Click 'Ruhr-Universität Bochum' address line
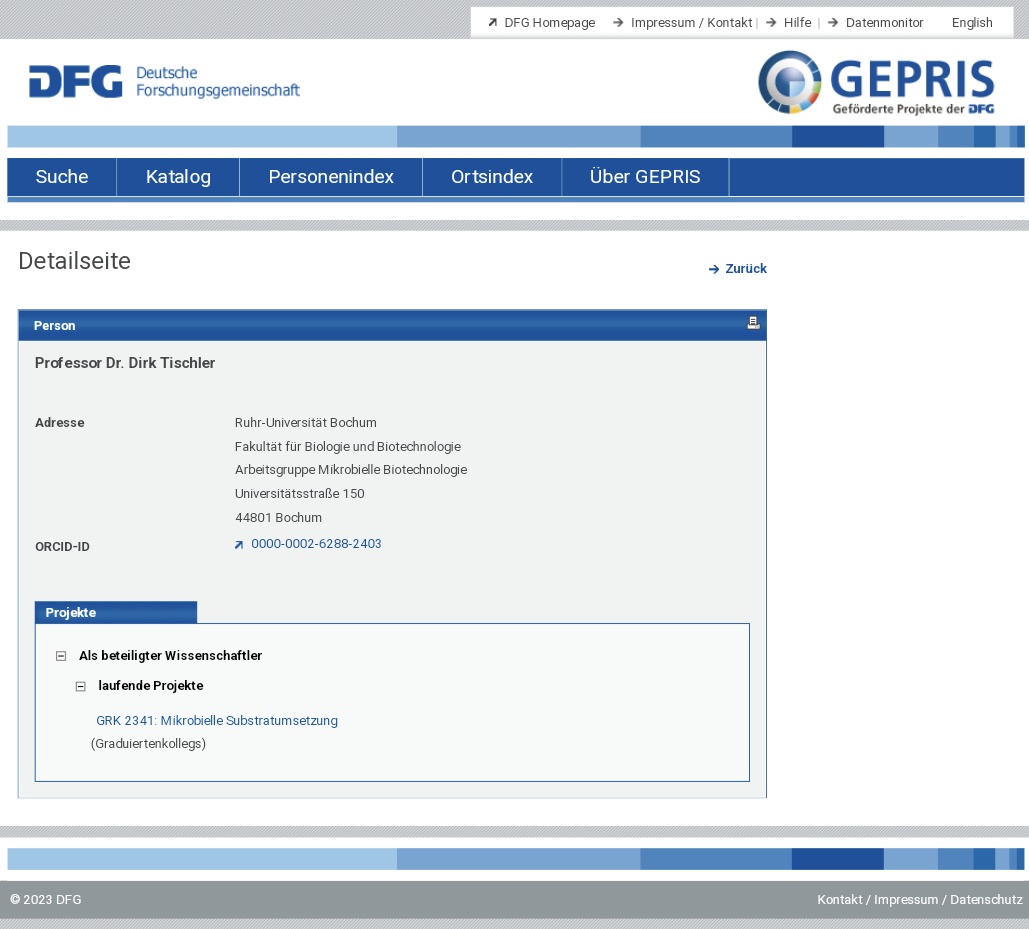This screenshot has width=1029, height=929. pyautogui.click(x=306, y=423)
